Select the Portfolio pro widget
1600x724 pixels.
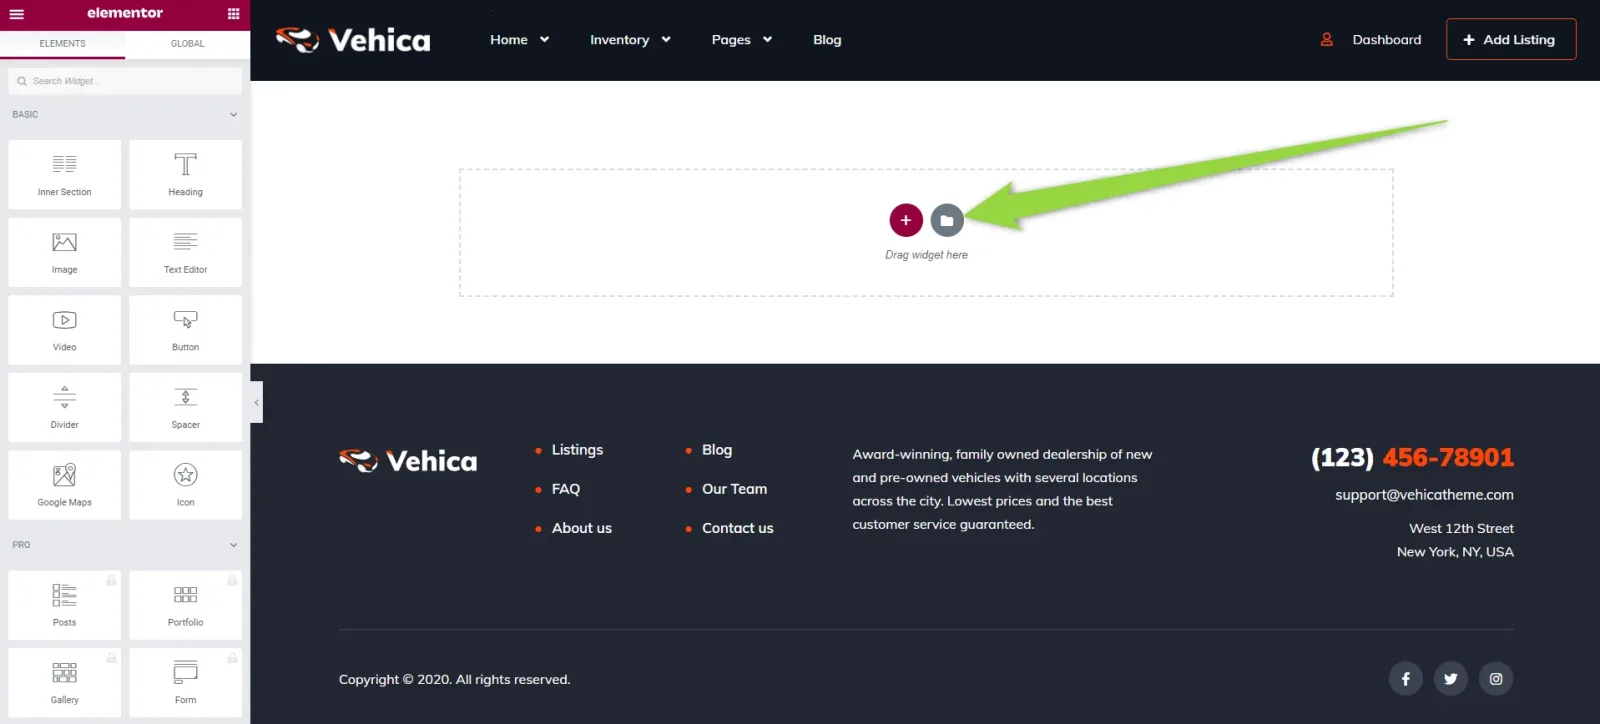pos(186,605)
